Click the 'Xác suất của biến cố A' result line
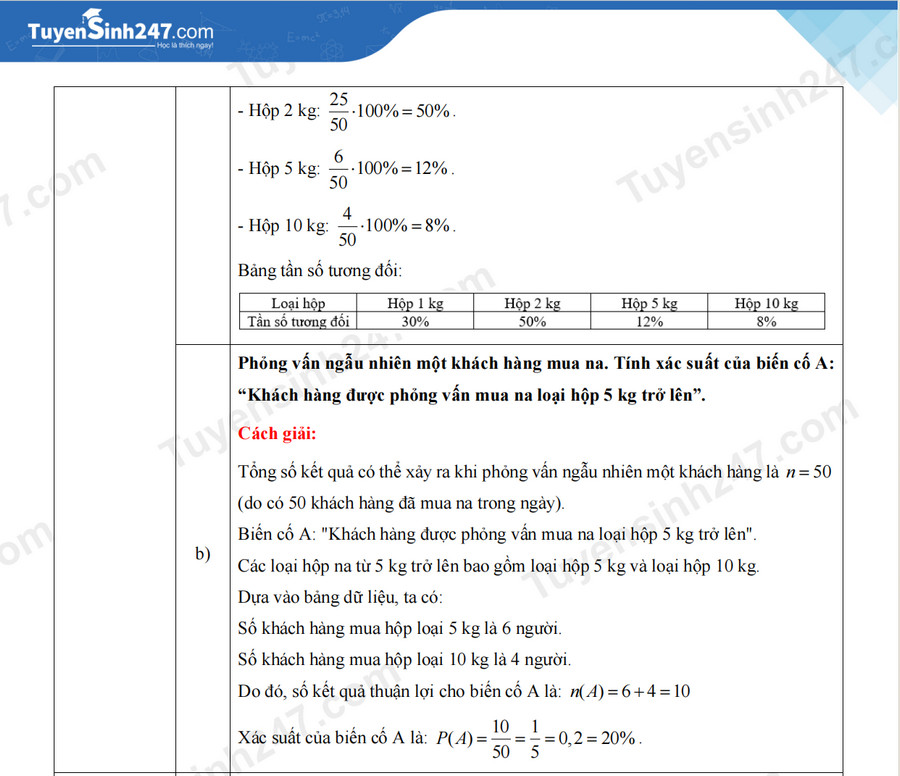 coord(440,738)
